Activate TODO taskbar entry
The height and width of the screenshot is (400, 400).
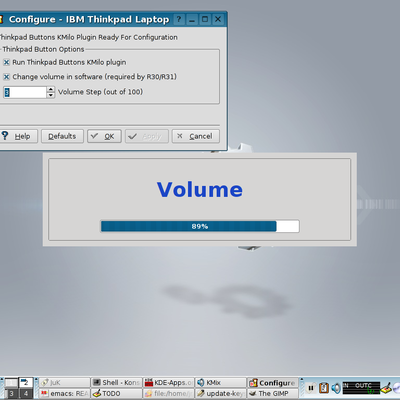(117, 394)
